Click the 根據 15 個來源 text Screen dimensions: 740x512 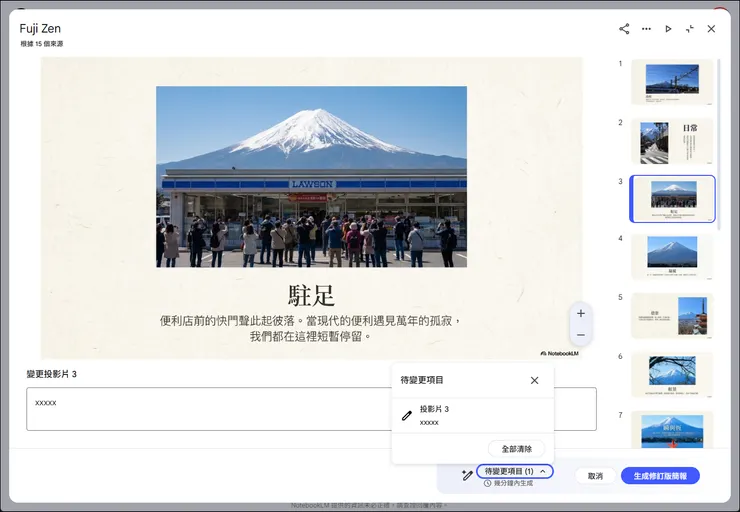pyautogui.click(x=42, y=44)
